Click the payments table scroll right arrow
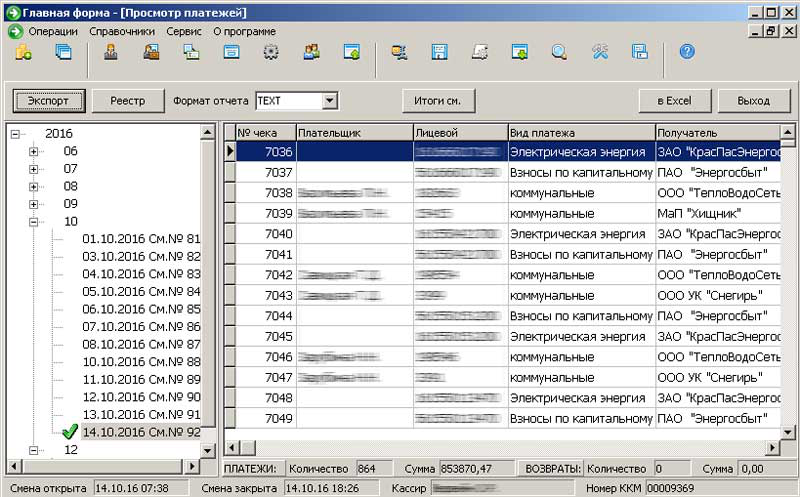This screenshot has height=497, width=800. pos(773,448)
